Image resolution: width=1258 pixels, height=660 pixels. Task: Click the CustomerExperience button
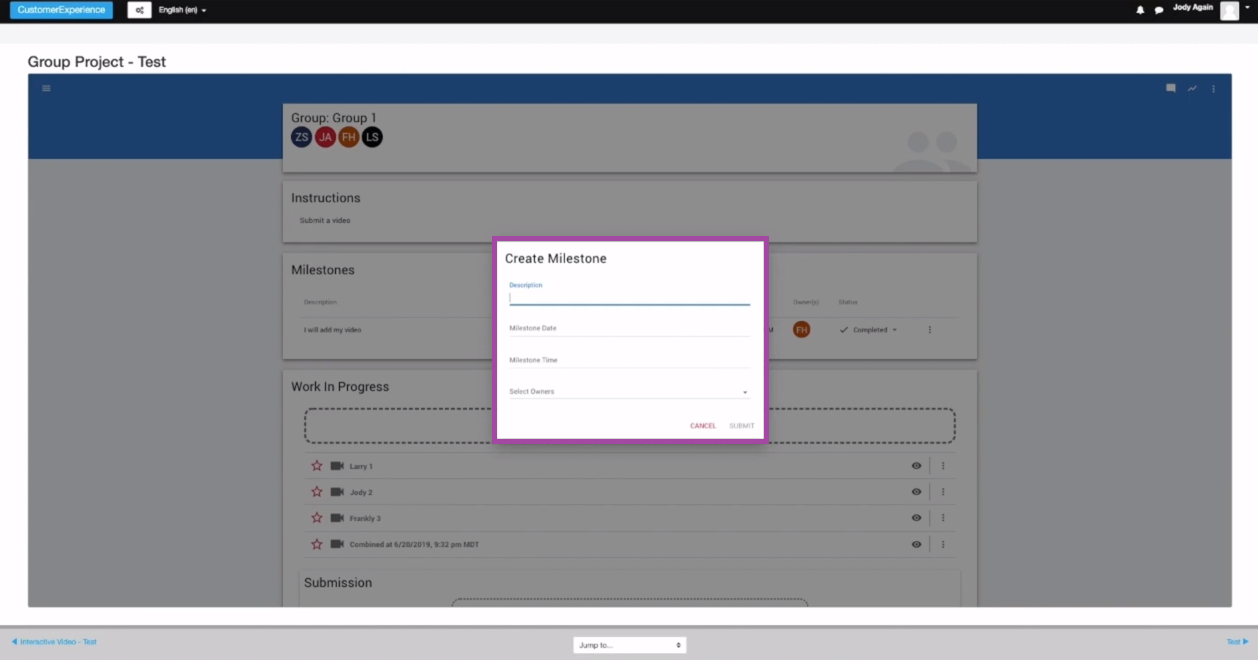click(x=61, y=10)
